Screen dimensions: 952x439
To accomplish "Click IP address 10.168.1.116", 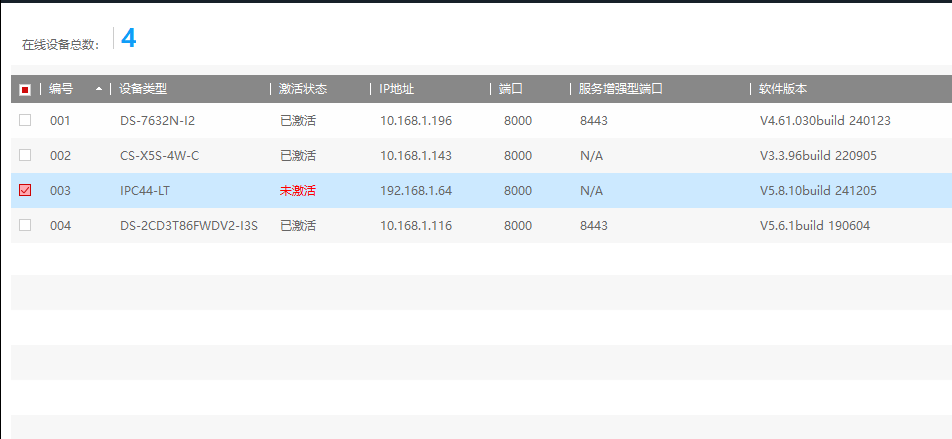I will click(x=416, y=226).
